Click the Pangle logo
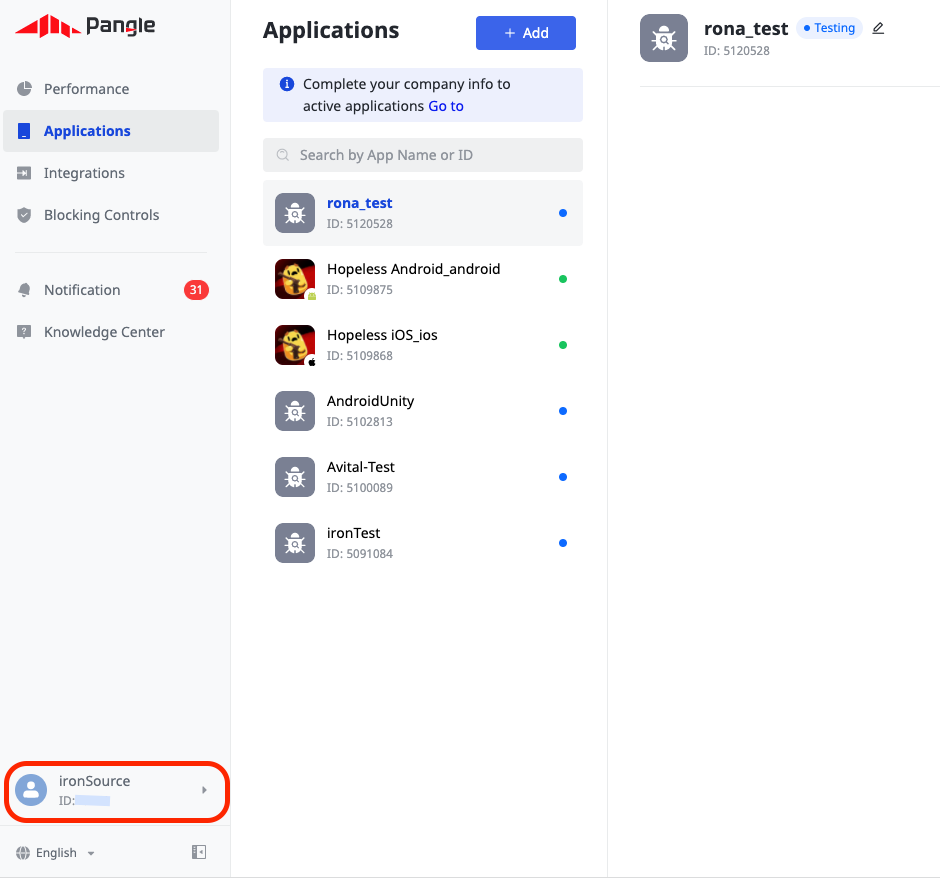This screenshot has height=880, width=940. 85,26
